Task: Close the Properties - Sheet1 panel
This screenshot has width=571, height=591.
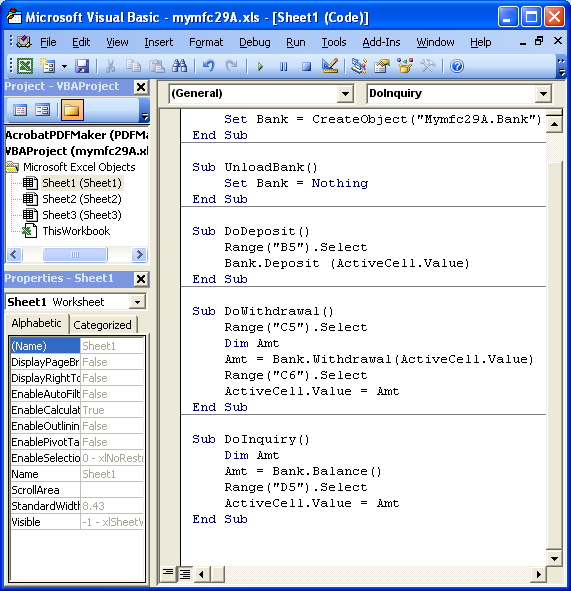Action: (x=141, y=279)
